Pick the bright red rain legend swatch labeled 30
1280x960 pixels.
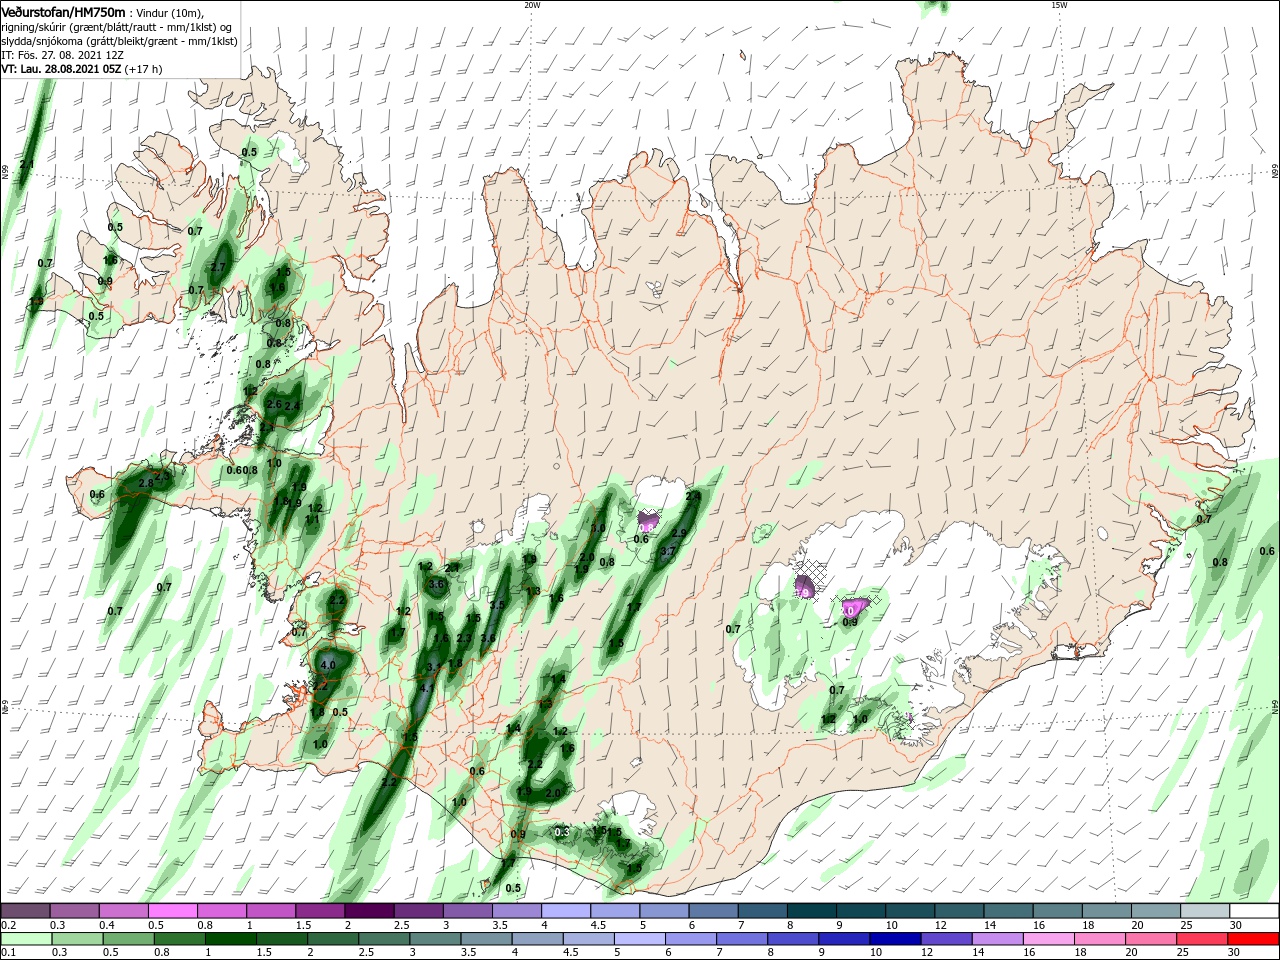click(x=1254, y=939)
